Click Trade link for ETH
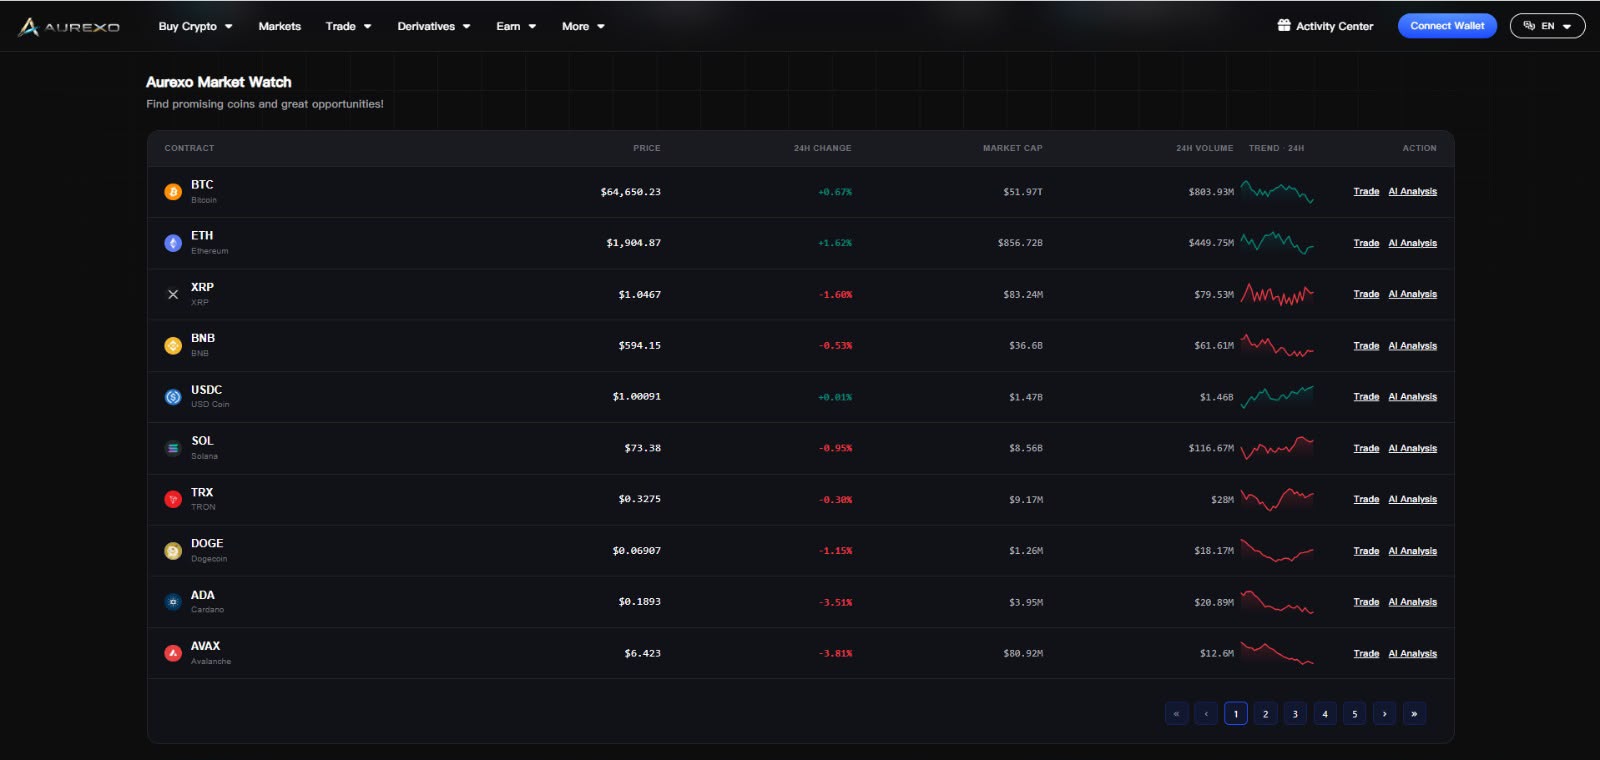Screen dimensions: 1600x760 [x=1366, y=243]
